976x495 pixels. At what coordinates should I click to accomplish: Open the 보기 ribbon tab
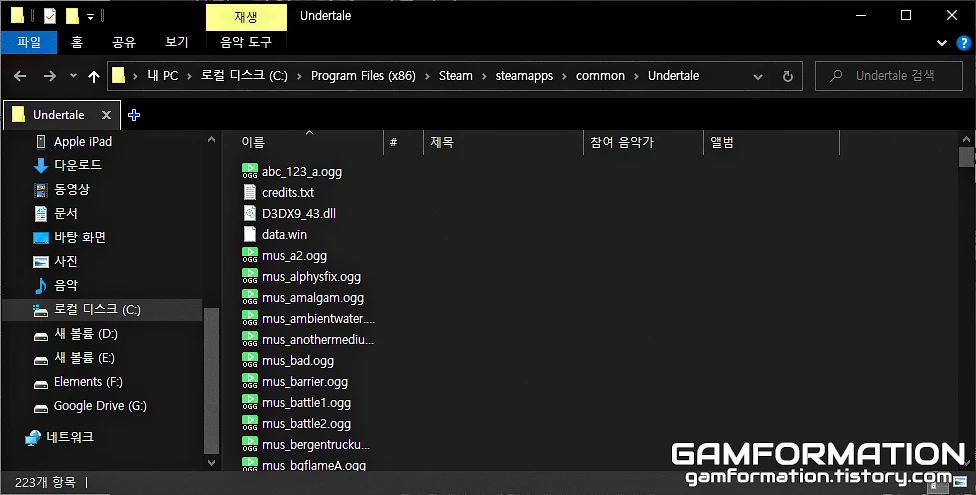[176, 42]
